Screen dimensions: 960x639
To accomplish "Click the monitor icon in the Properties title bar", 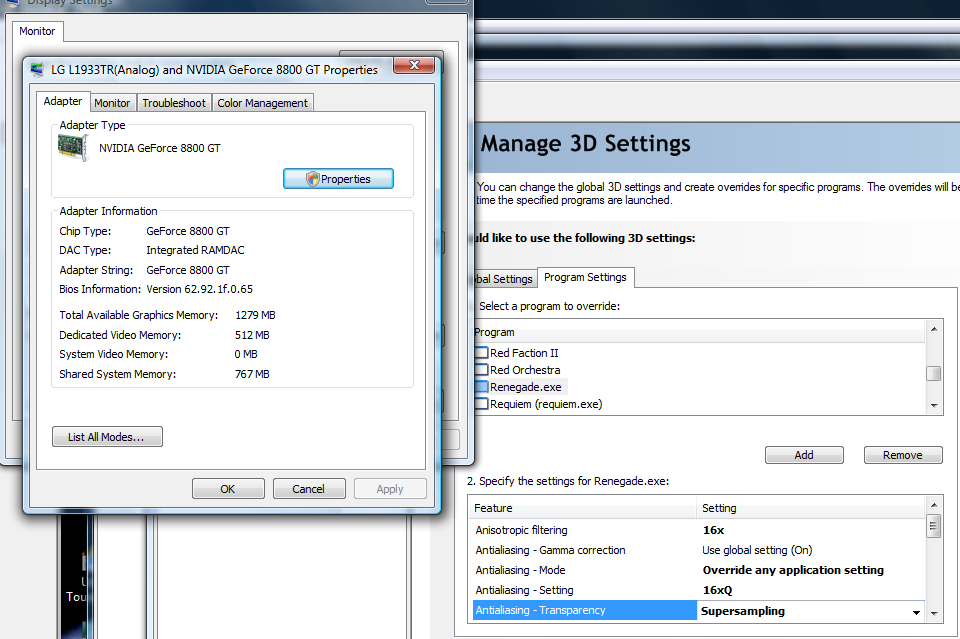I will tap(38, 70).
